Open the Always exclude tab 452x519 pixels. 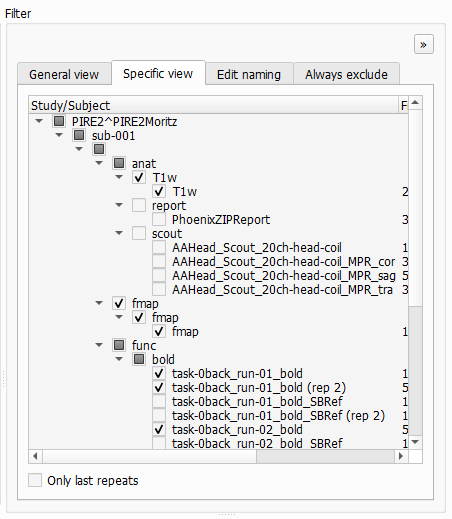(346, 74)
